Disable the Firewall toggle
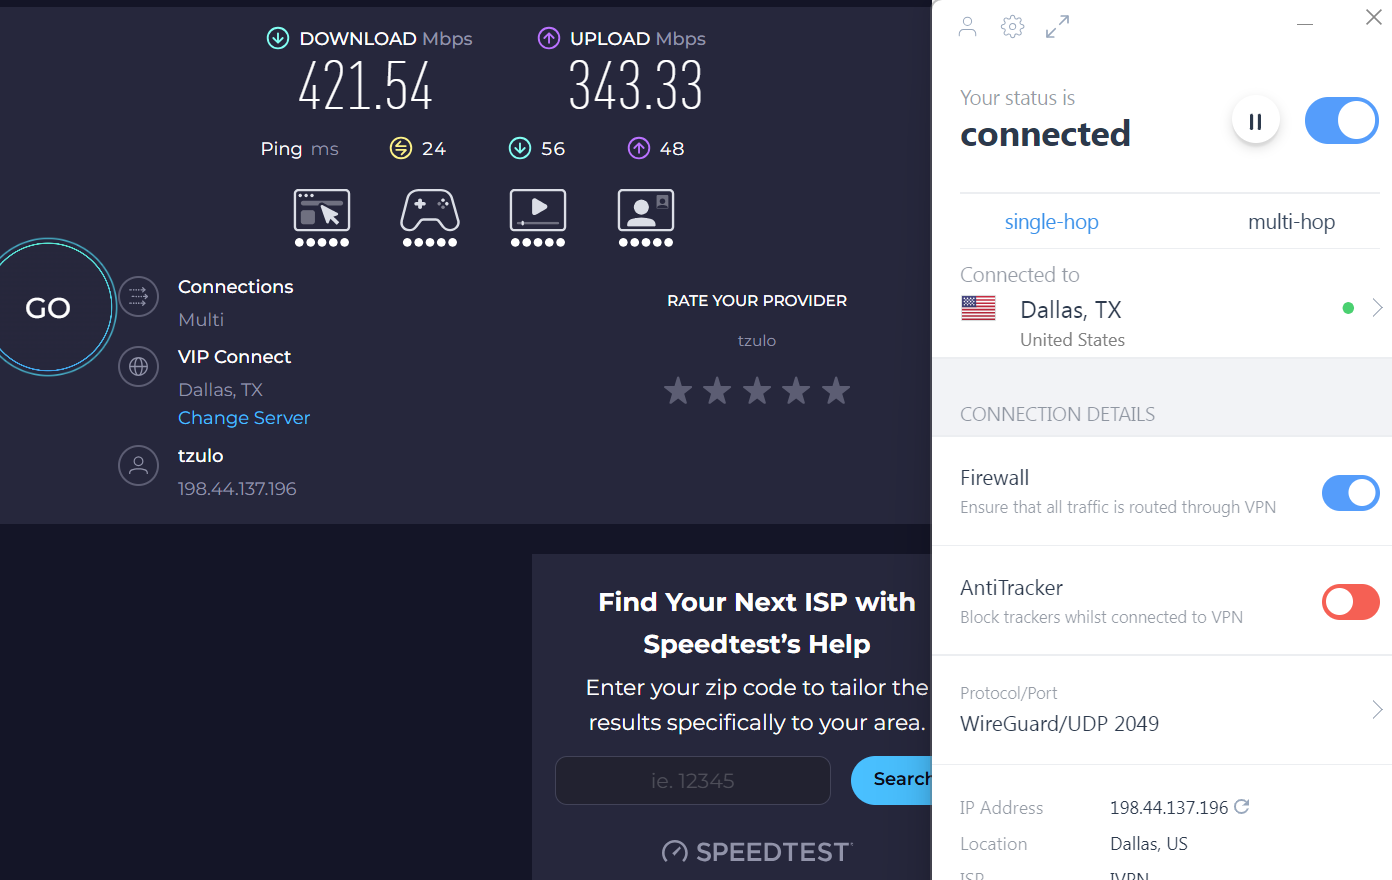The image size is (1392, 880). click(x=1351, y=492)
